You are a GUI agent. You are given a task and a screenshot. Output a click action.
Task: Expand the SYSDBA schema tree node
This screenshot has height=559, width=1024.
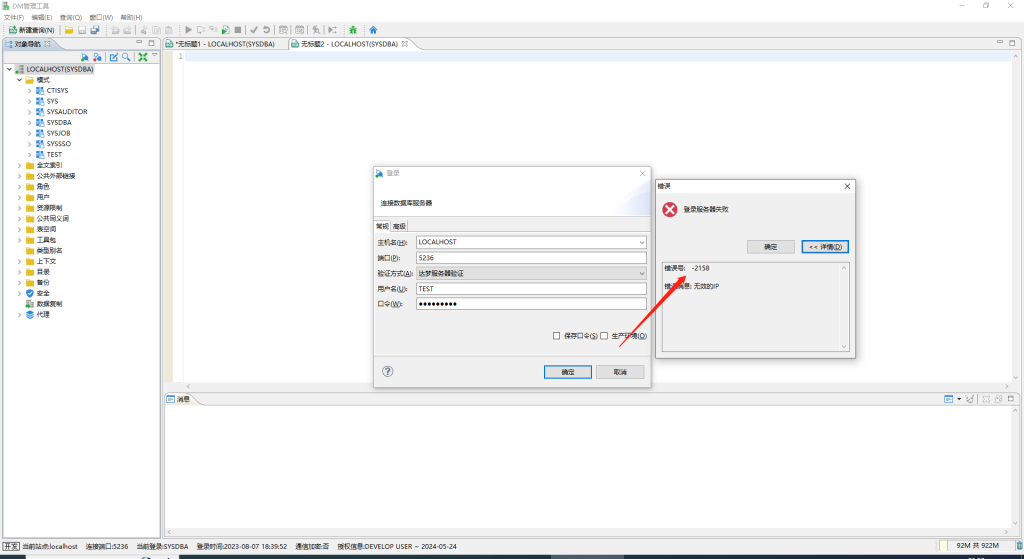click(31, 122)
